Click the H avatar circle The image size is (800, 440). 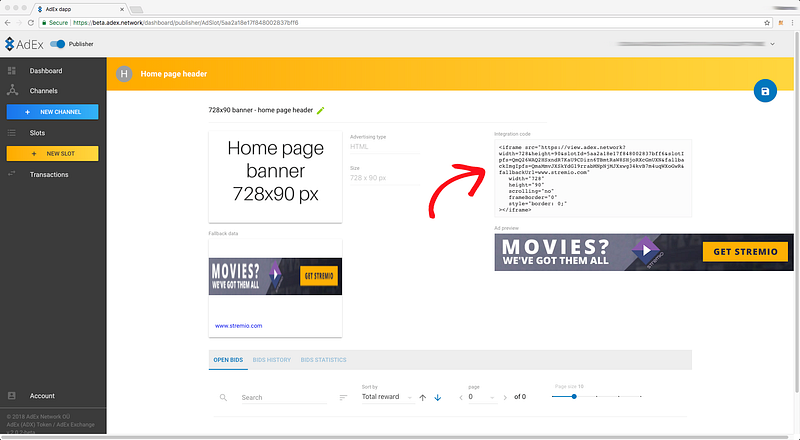coord(124,74)
